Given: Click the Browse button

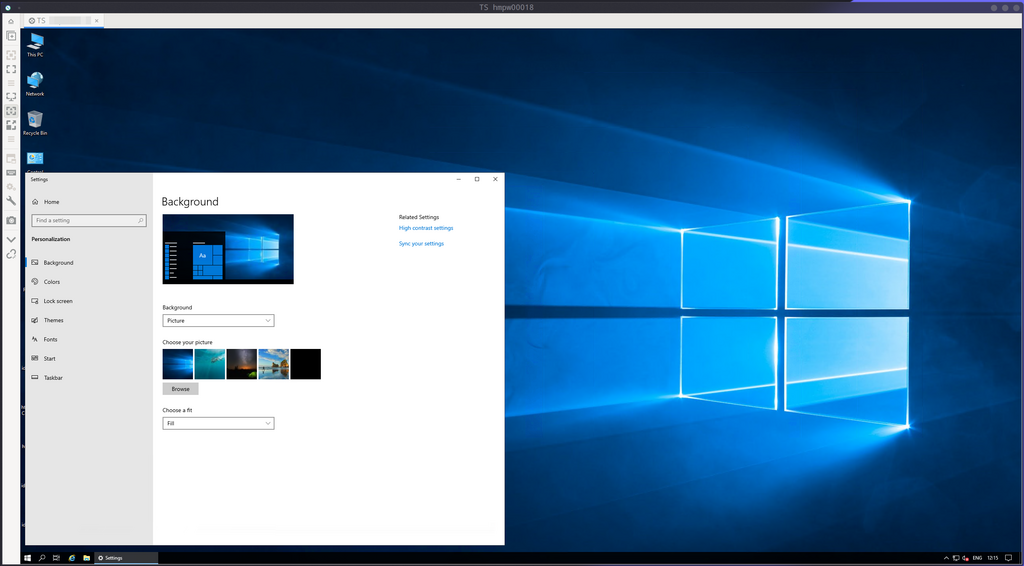Looking at the screenshot, I should [x=180, y=389].
